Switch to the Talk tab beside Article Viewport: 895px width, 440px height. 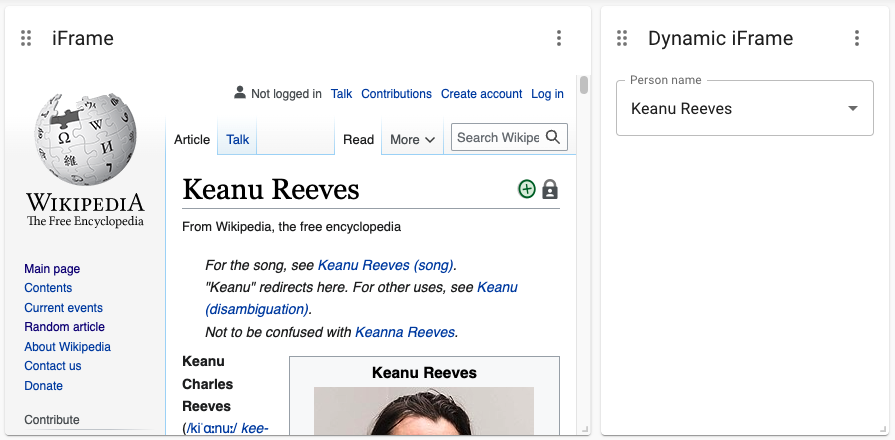[237, 139]
